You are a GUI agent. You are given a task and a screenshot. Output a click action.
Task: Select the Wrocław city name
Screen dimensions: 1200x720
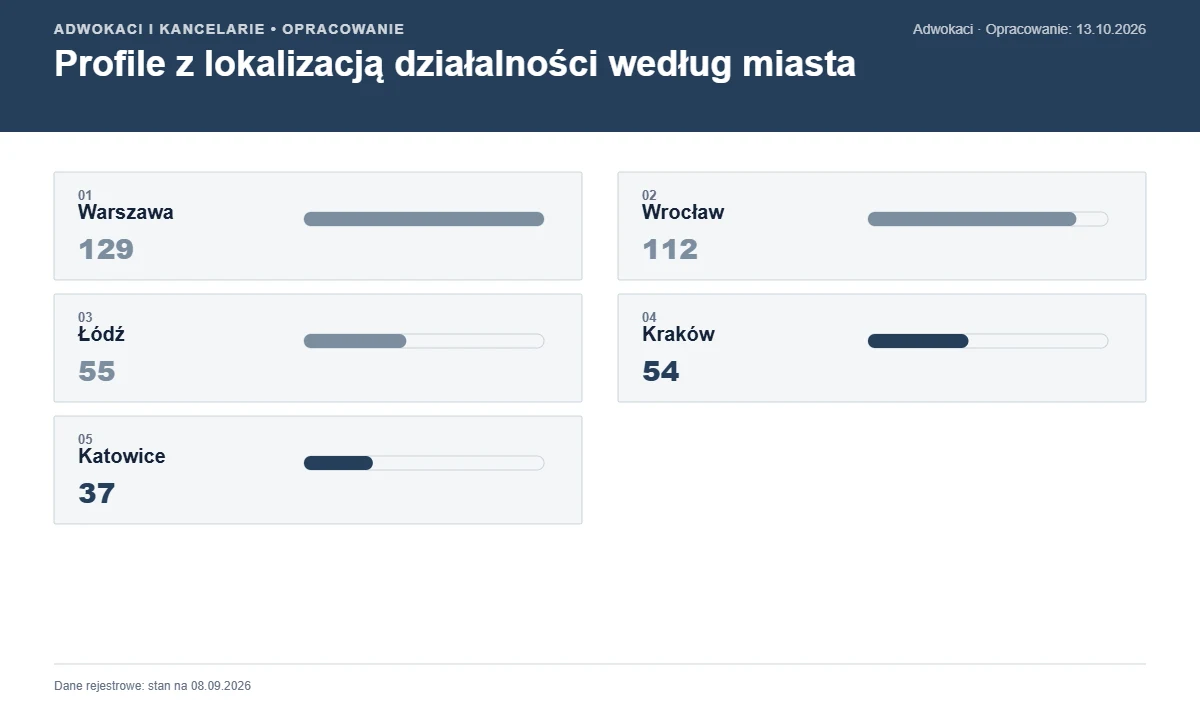tap(683, 212)
